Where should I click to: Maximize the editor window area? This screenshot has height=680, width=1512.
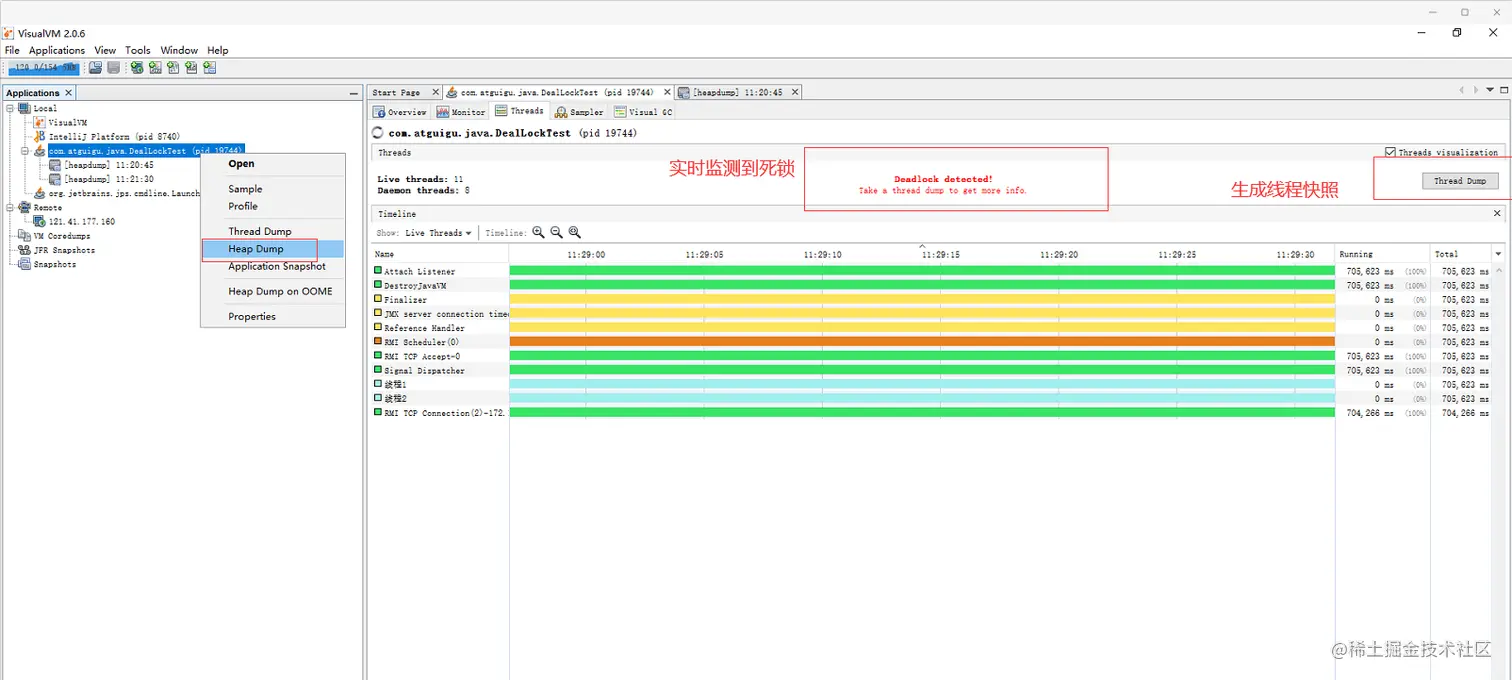1503,90
